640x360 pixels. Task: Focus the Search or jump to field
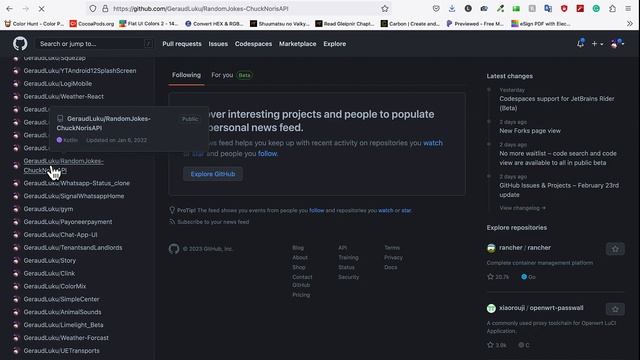94,44
